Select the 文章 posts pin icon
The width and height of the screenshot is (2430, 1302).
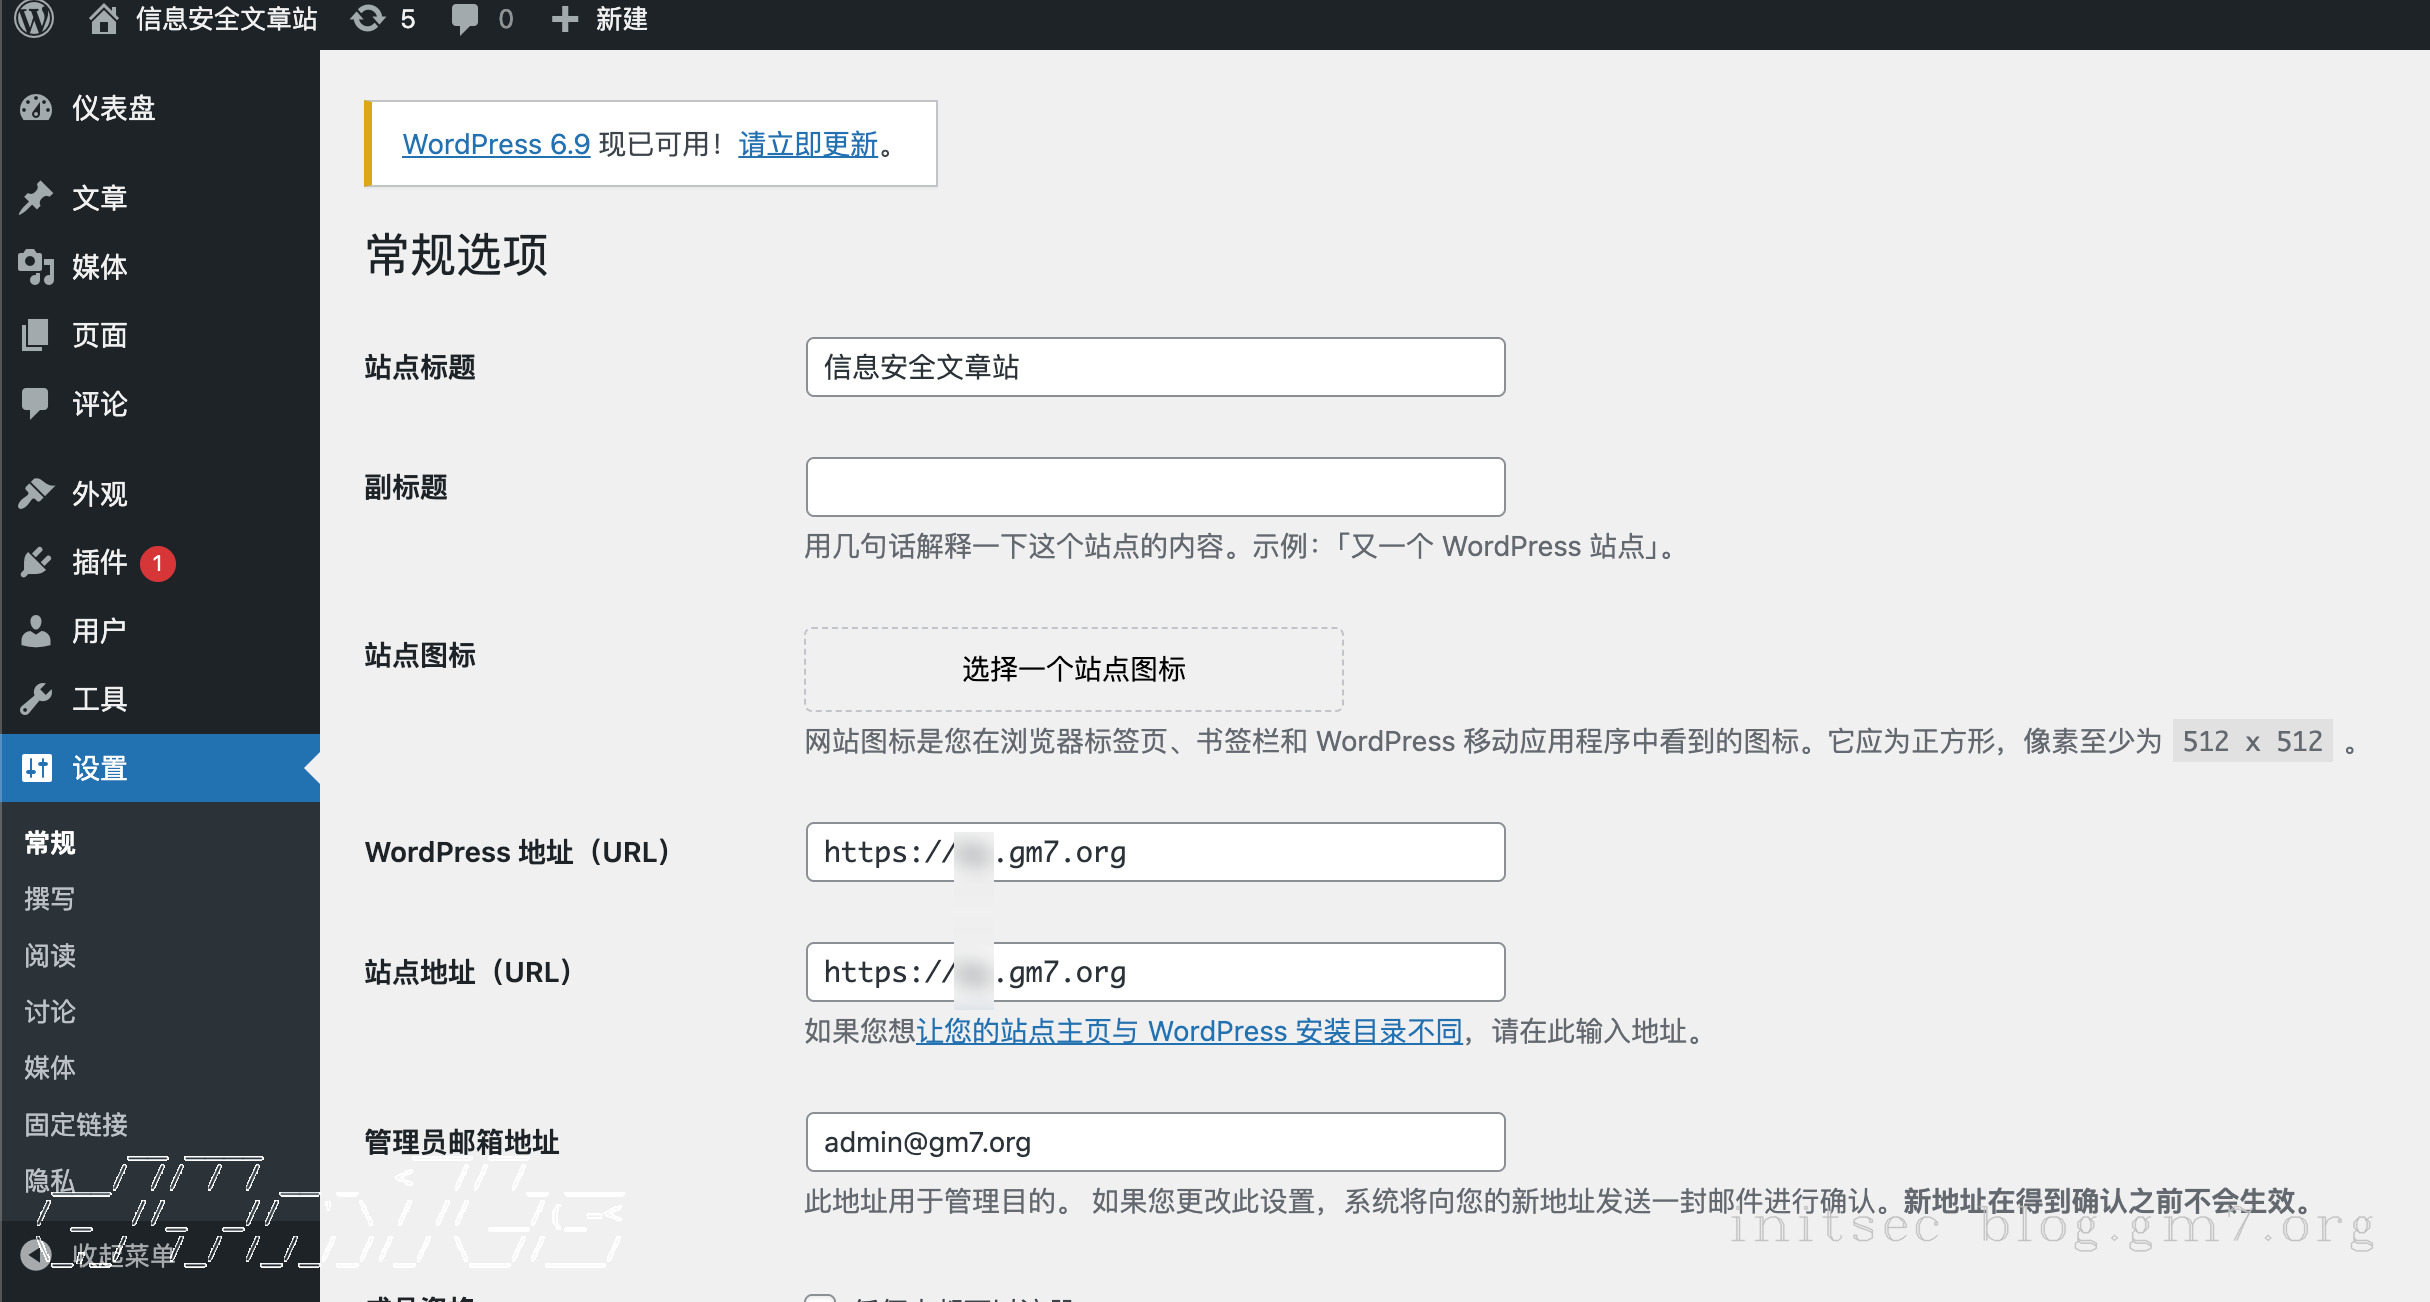pos(98,196)
